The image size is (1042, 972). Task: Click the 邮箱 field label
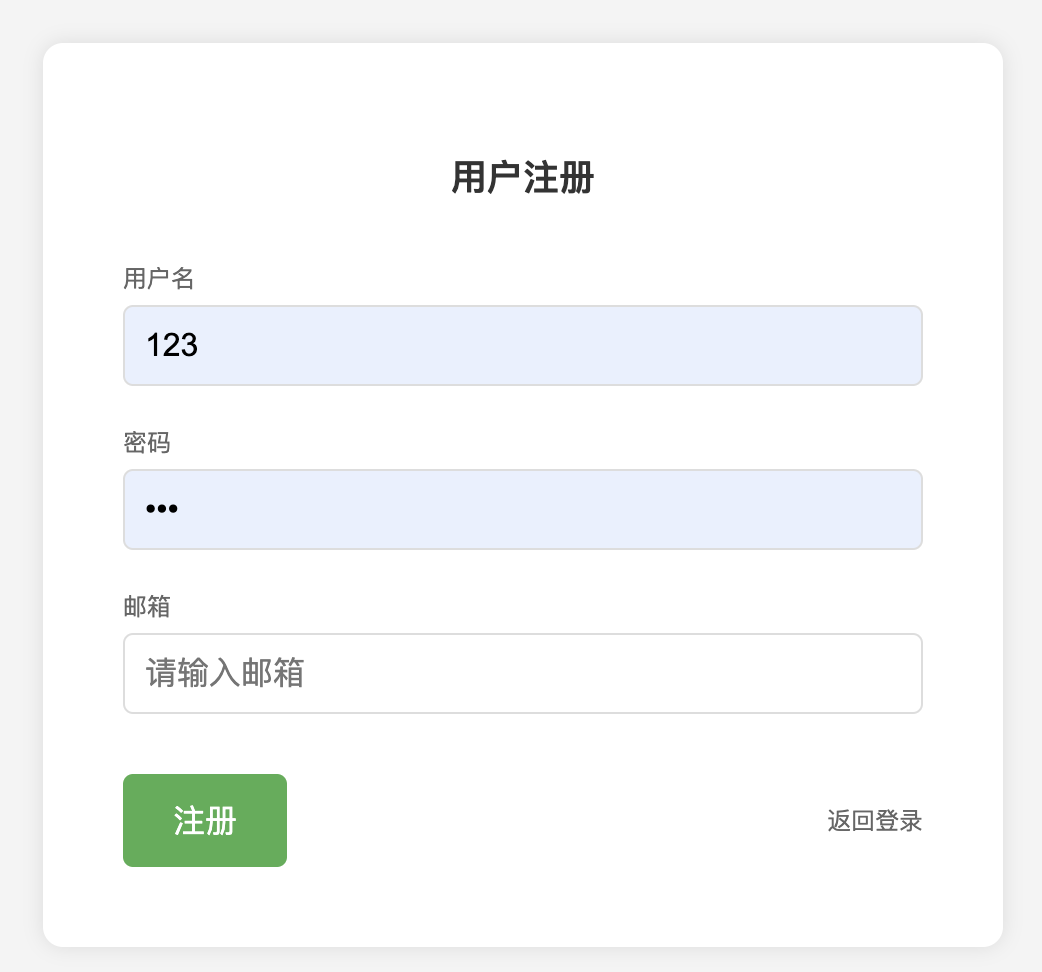point(146,608)
